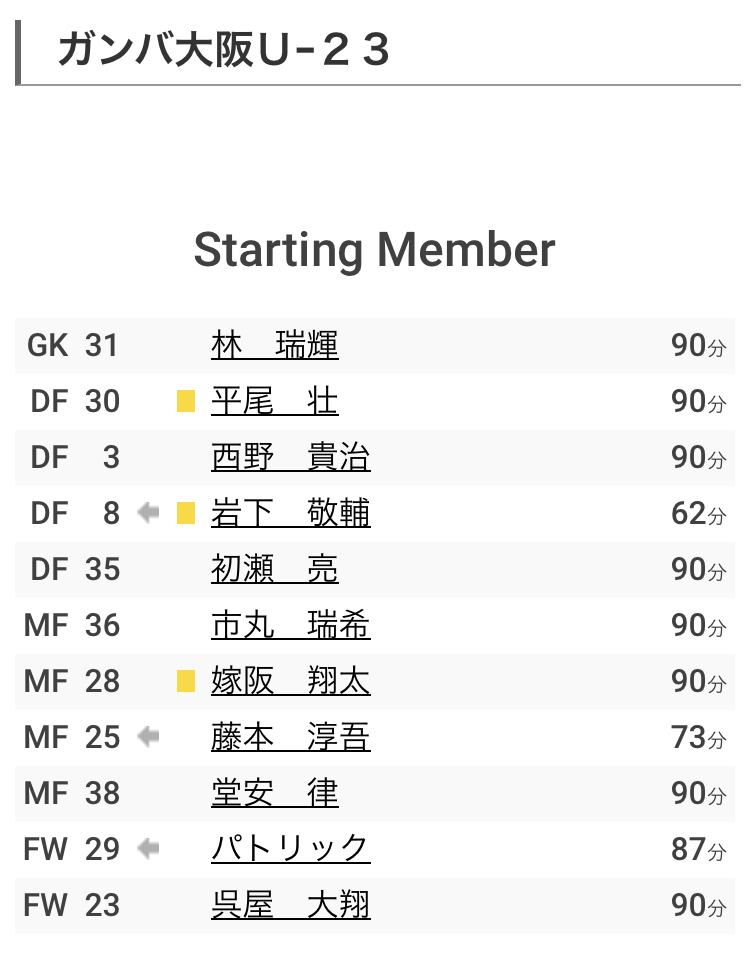Click yellow card icon beside 岩下 敬輔
The width and height of the screenshot is (750, 953).
point(186,513)
